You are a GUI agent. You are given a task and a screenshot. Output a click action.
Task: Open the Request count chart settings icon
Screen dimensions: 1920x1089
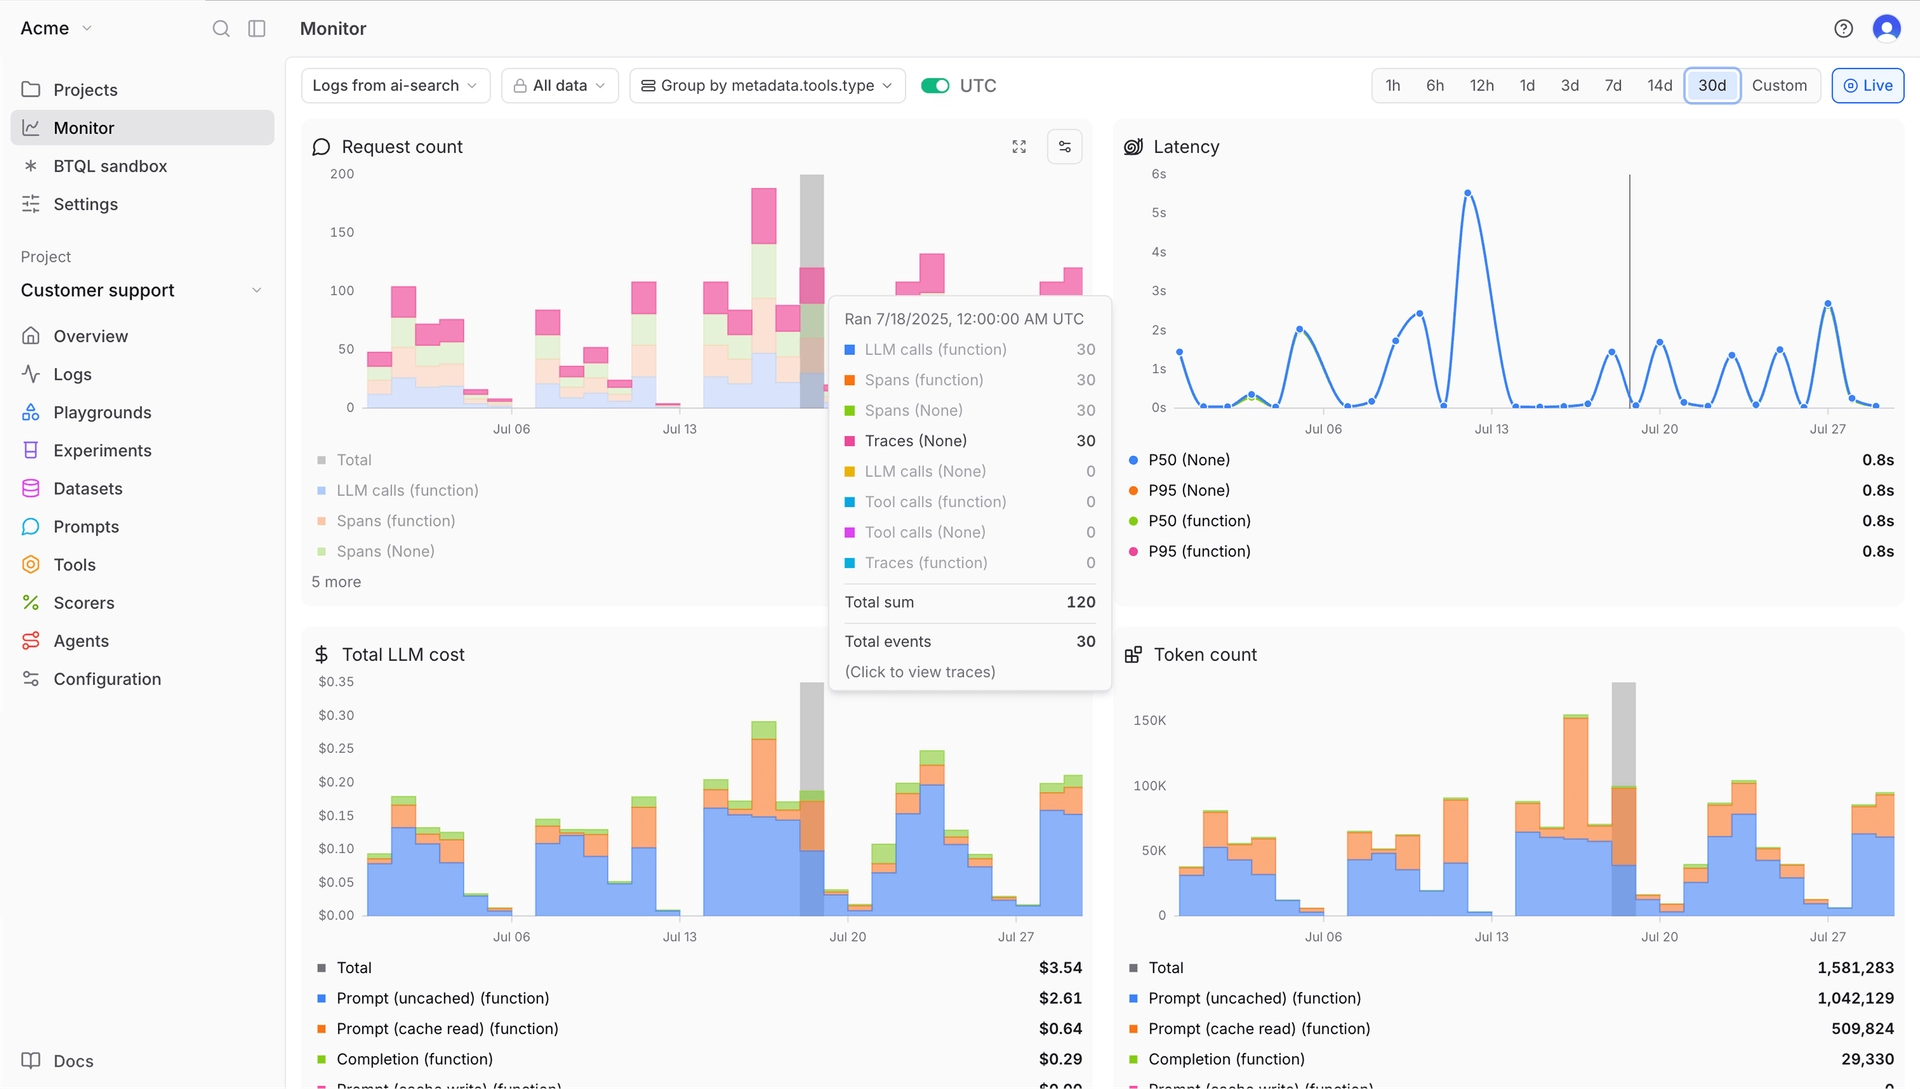(1064, 146)
